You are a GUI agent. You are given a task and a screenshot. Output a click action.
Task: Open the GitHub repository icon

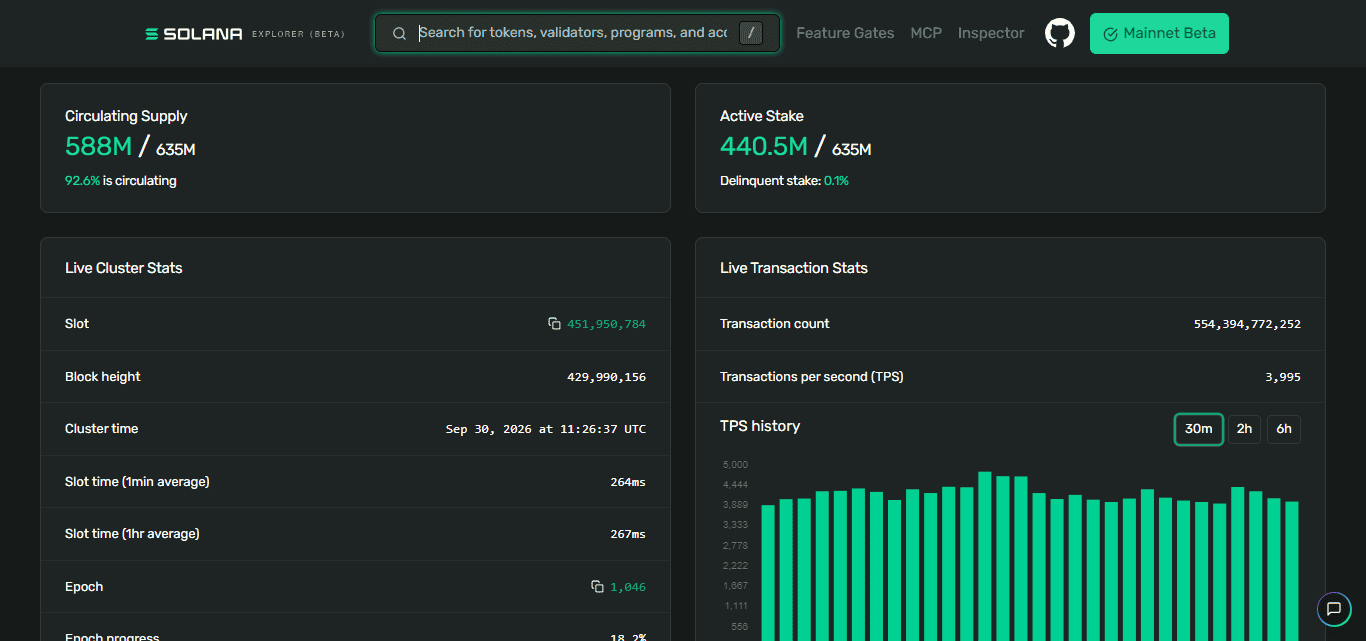point(1060,33)
